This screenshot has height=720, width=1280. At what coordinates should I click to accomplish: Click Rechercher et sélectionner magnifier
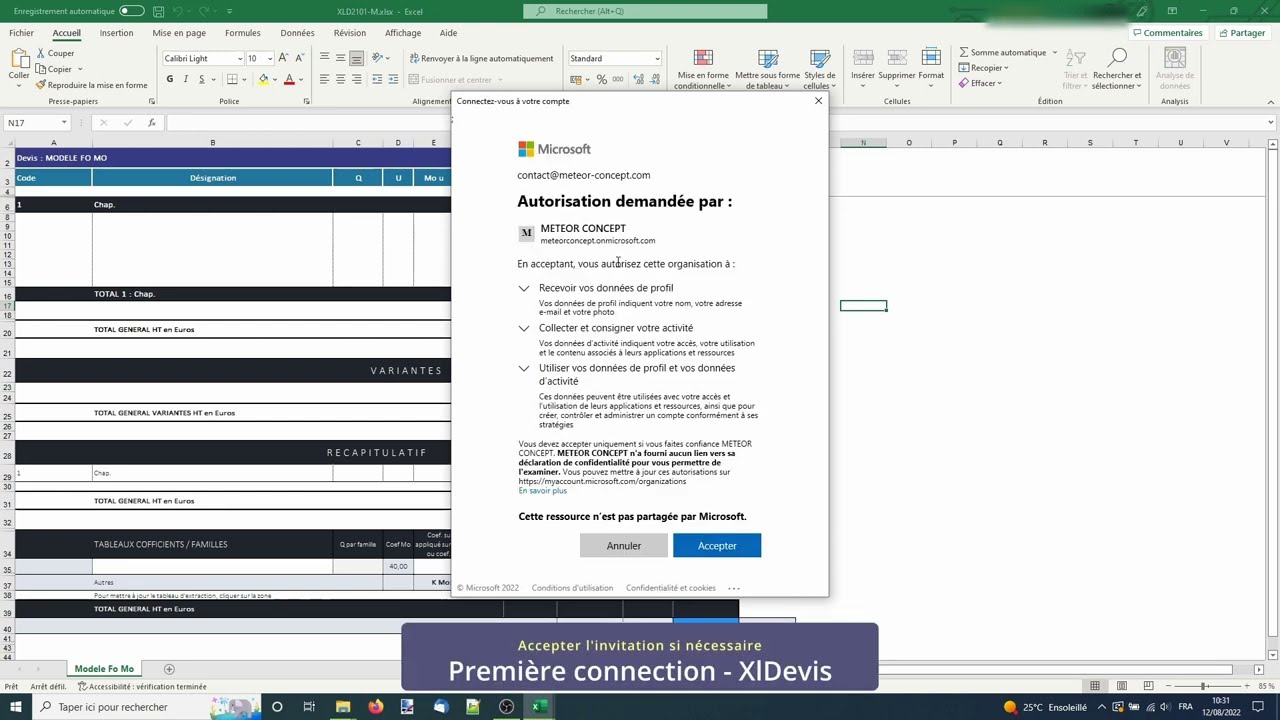tap(1117, 59)
